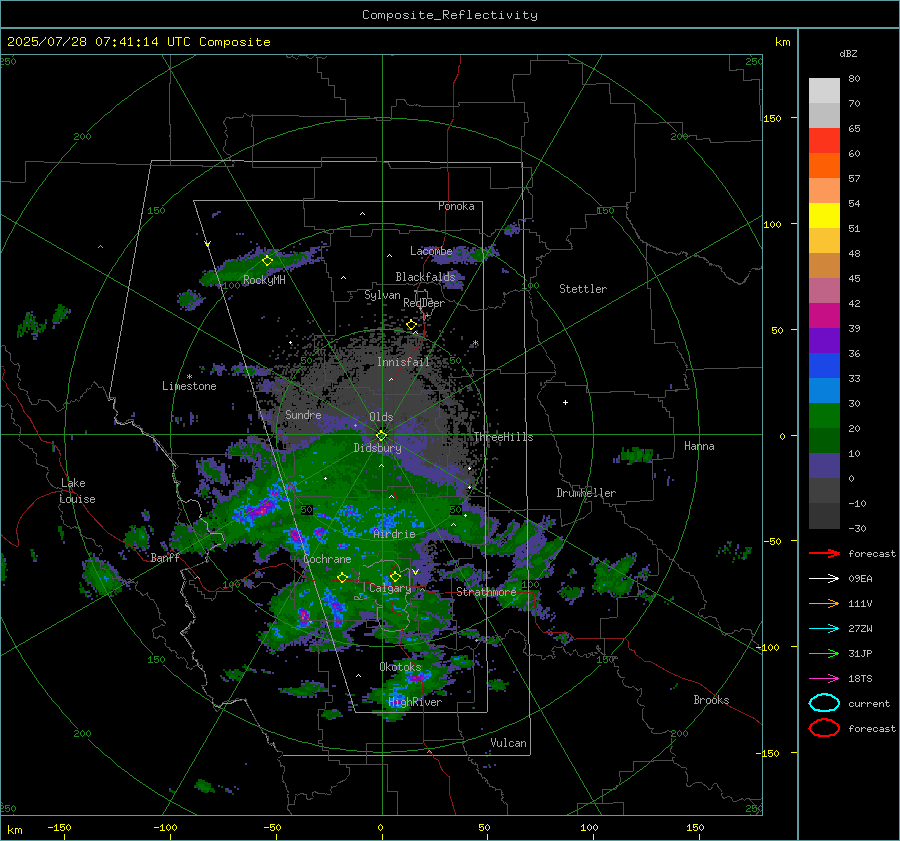Click the Airdrie city label
This screenshot has width=900, height=841.
pos(394,534)
